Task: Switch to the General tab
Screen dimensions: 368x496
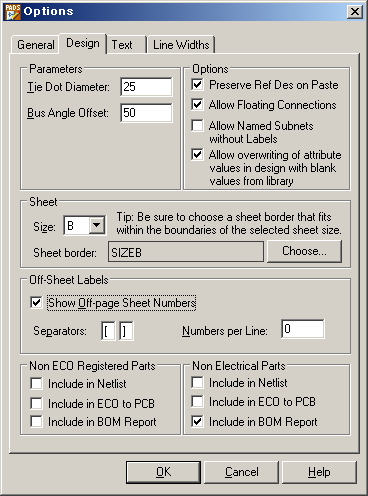Action: (x=36, y=45)
